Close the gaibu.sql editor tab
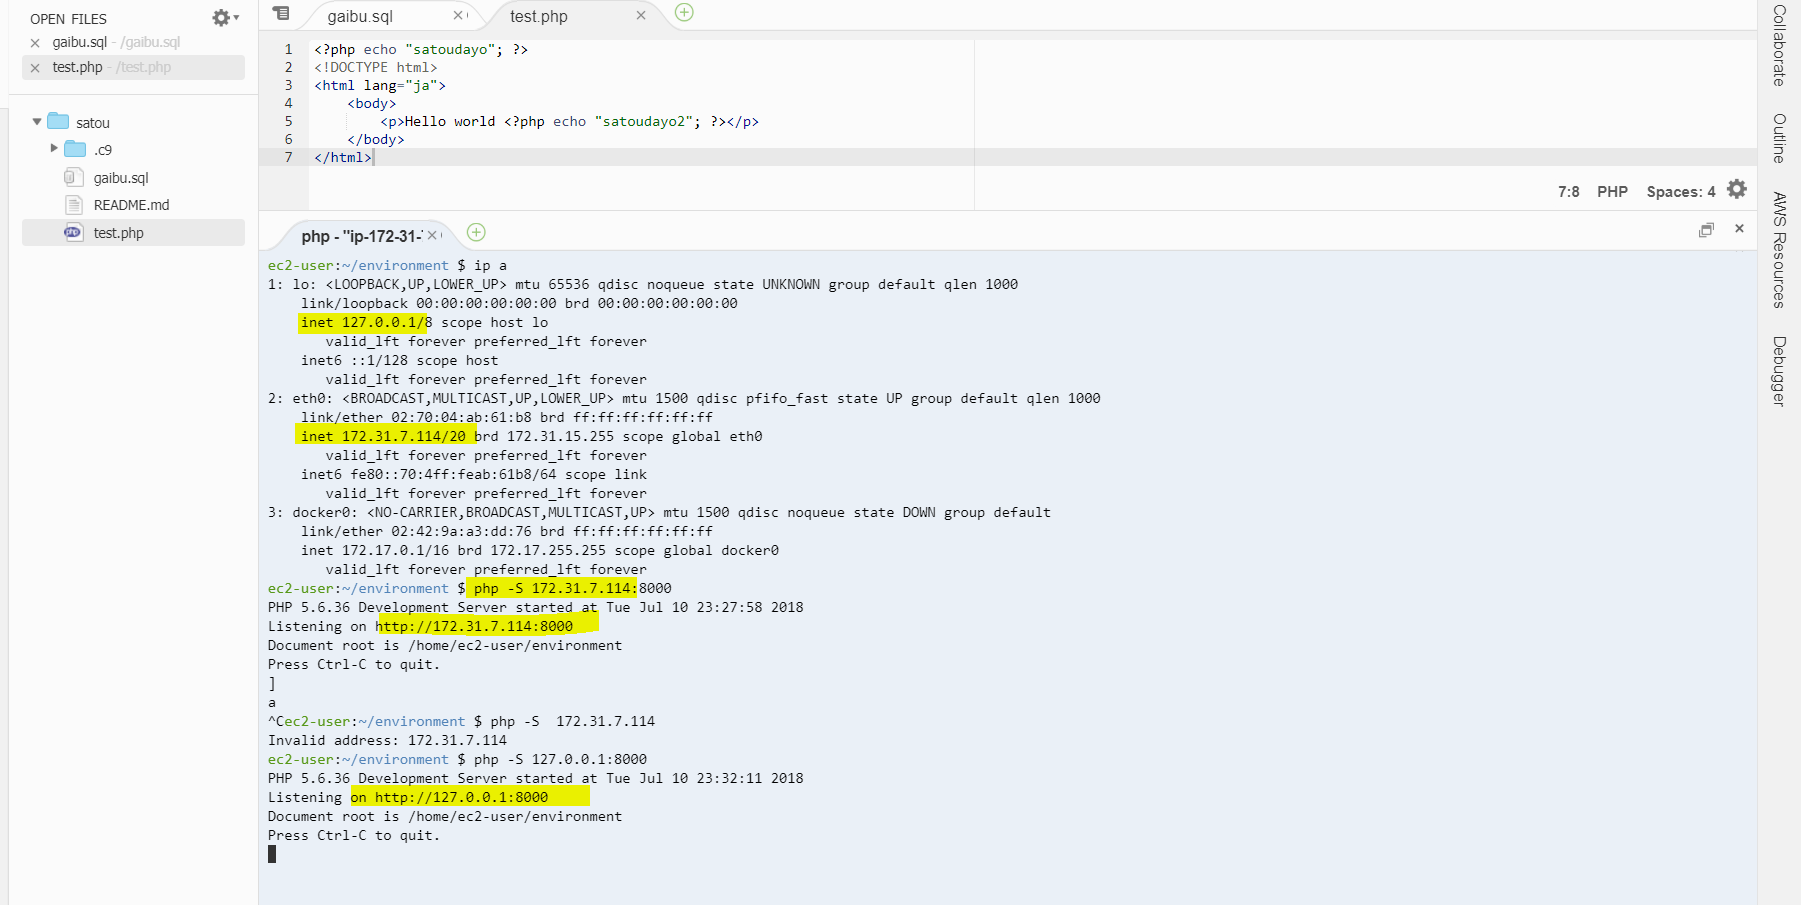This screenshot has height=905, width=1801. pos(458,15)
